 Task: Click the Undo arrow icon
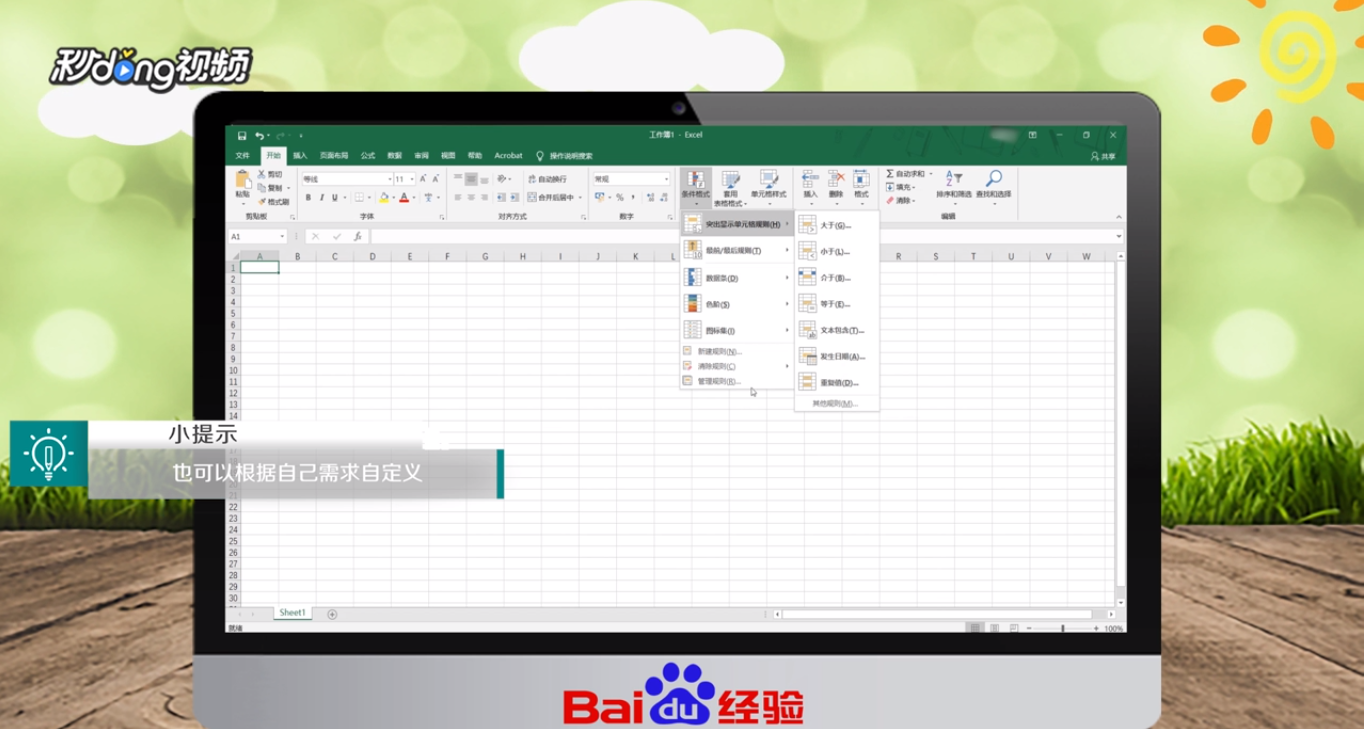click(x=259, y=135)
